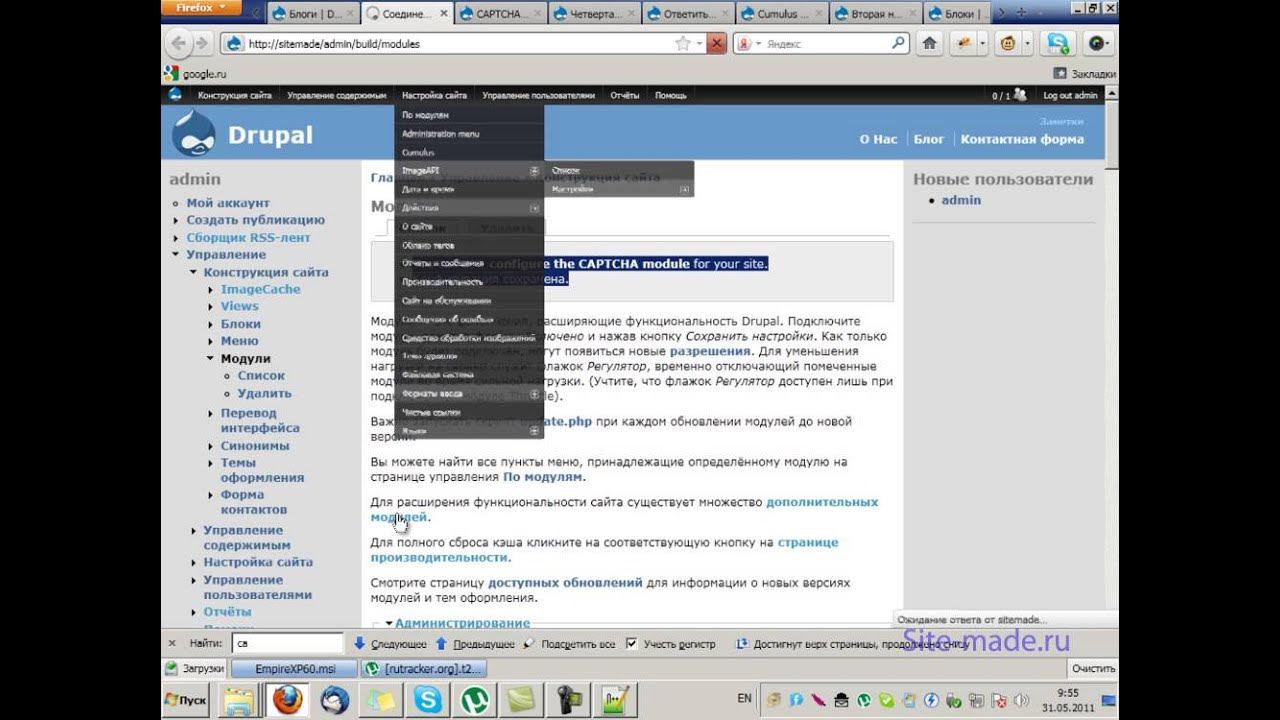Image resolution: width=1280 pixels, height=720 pixels.
Task: Close the find bar with the X
Action: pyautogui.click(x=172, y=644)
